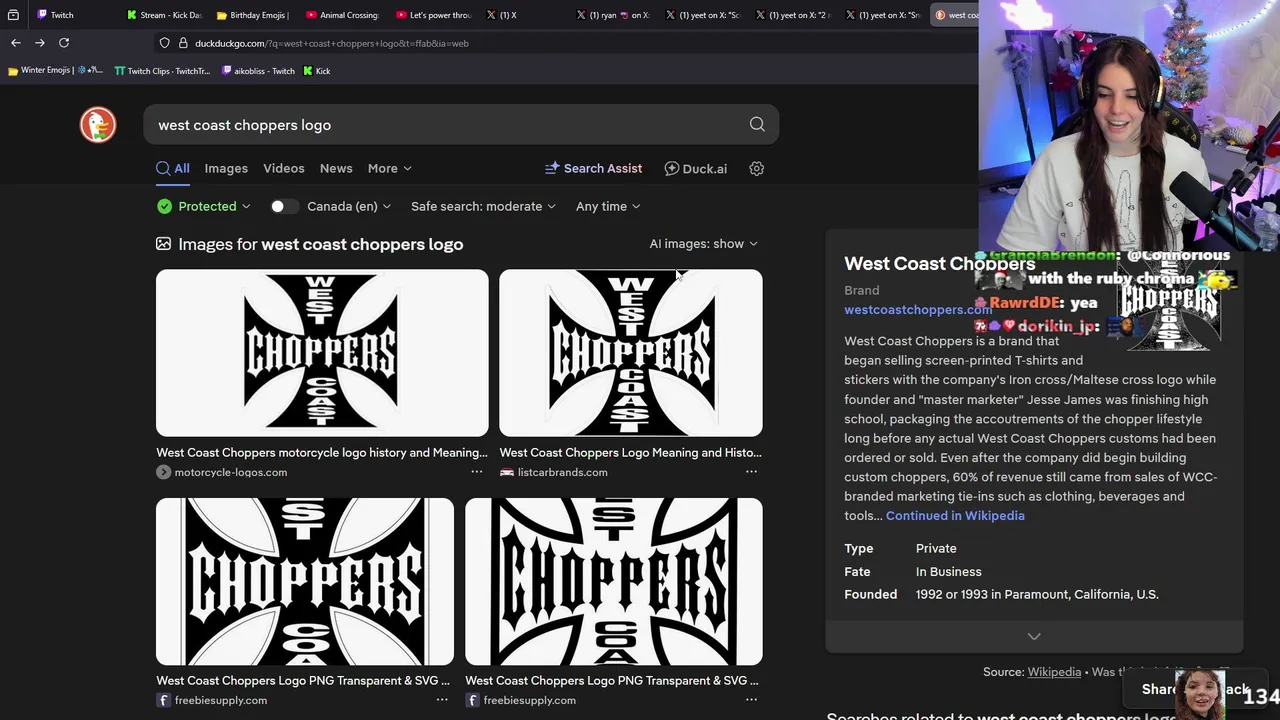
Task: Switch to the Birthday Emojis browser tab
Action: pyautogui.click(x=252, y=15)
